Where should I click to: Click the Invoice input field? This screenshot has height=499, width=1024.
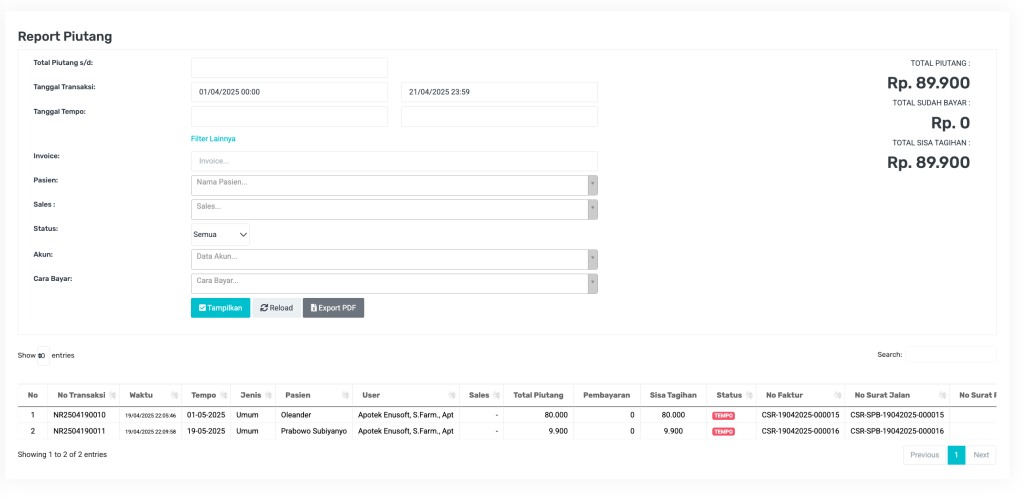pyautogui.click(x=394, y=161)
